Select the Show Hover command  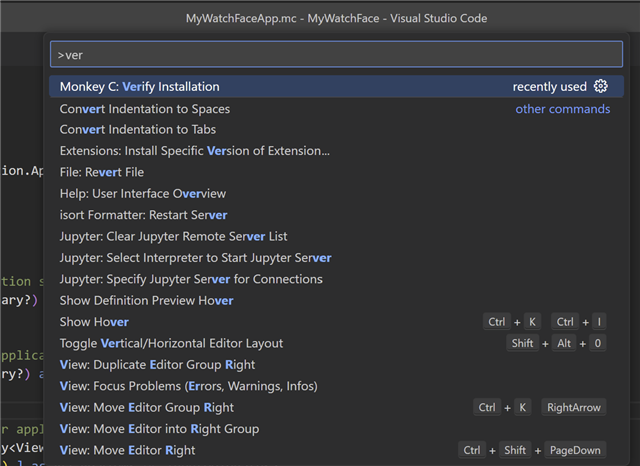click(336, 322)
